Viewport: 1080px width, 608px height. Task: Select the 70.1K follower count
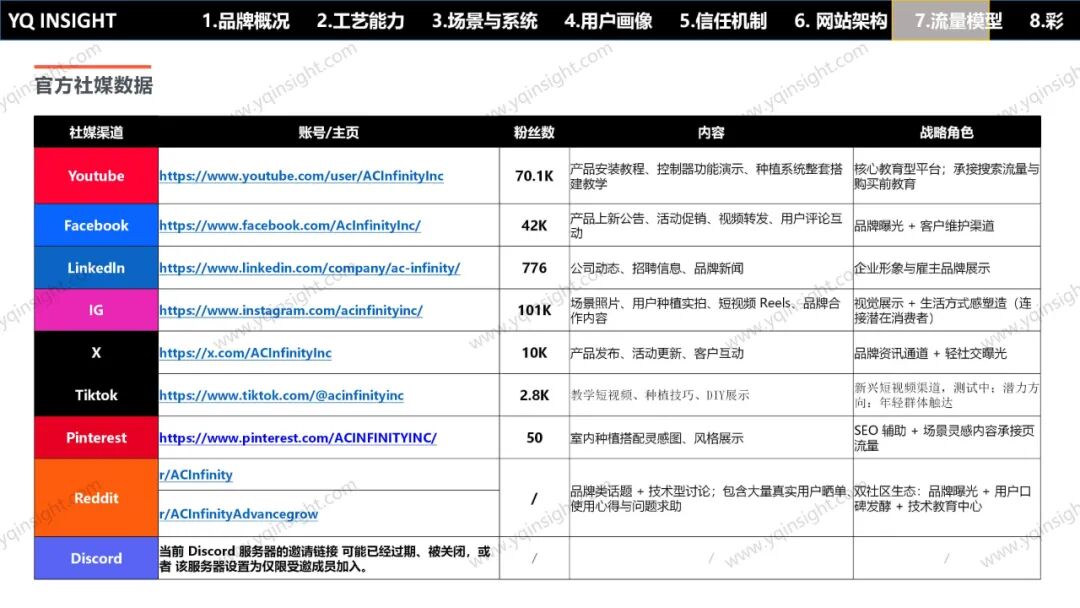tap(534, 176)
